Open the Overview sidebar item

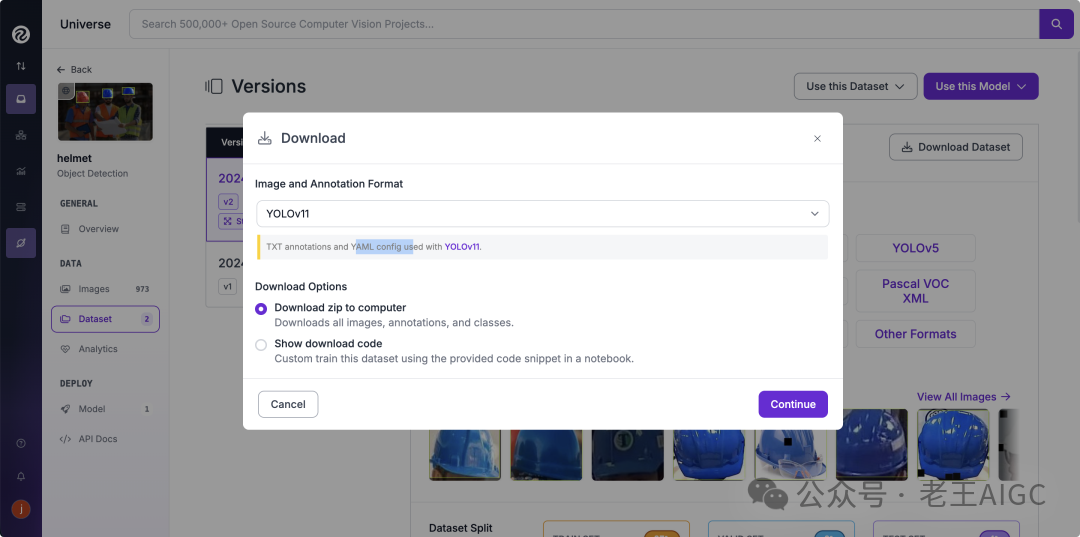(105, 229)
